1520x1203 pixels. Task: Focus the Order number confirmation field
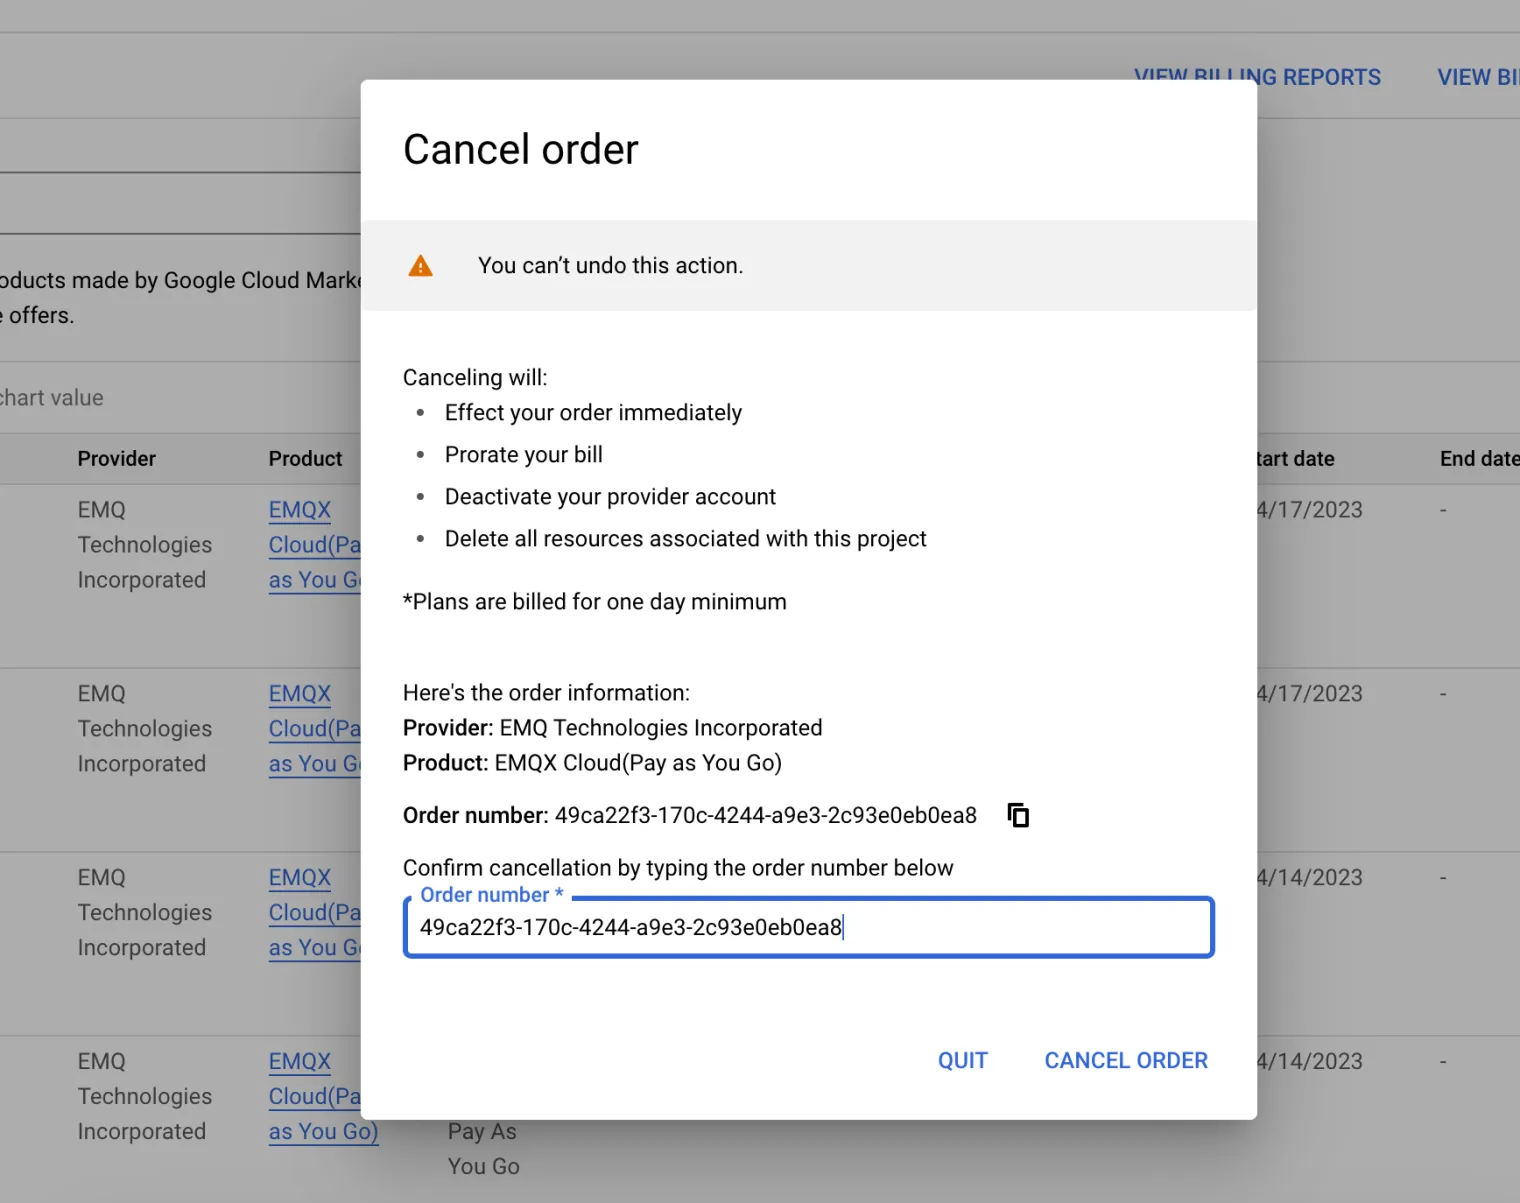tap(808, 928)
